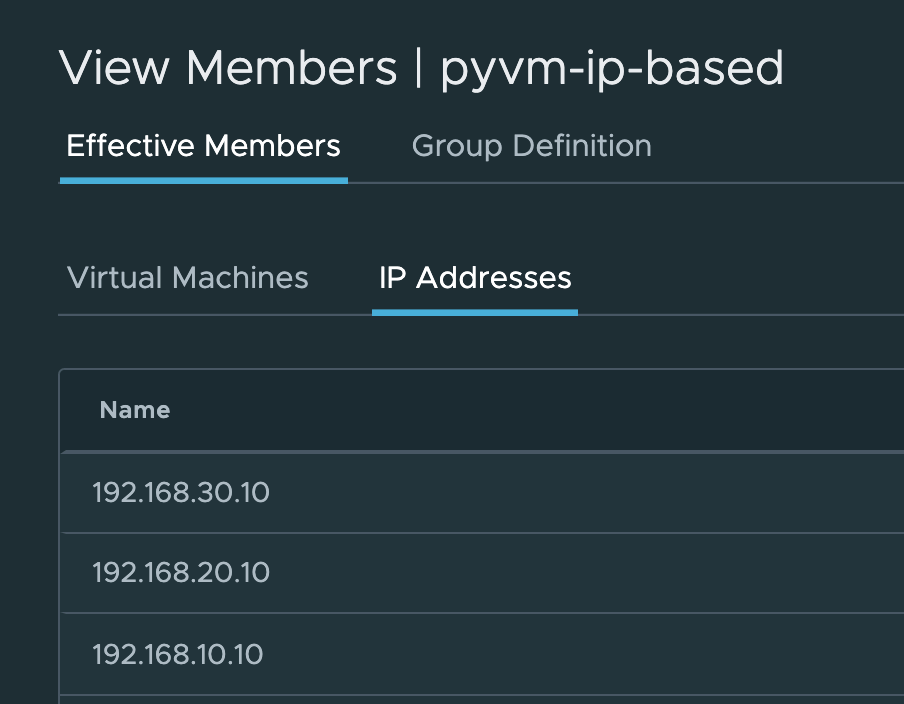Image resolution: width=904 pixels, height=704 pixels.
Task: Click blank space in the 192.168.20.10 row
Action: pos(600,573)
